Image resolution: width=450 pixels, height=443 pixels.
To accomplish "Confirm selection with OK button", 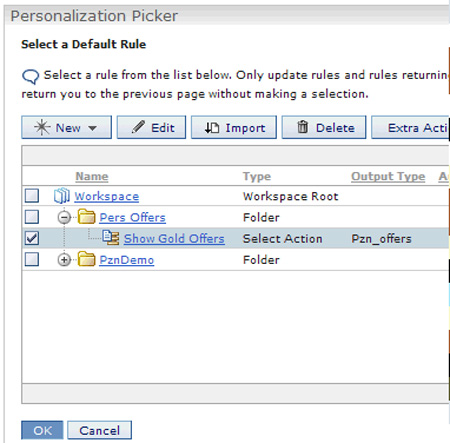I will click(x=42, y=430).
